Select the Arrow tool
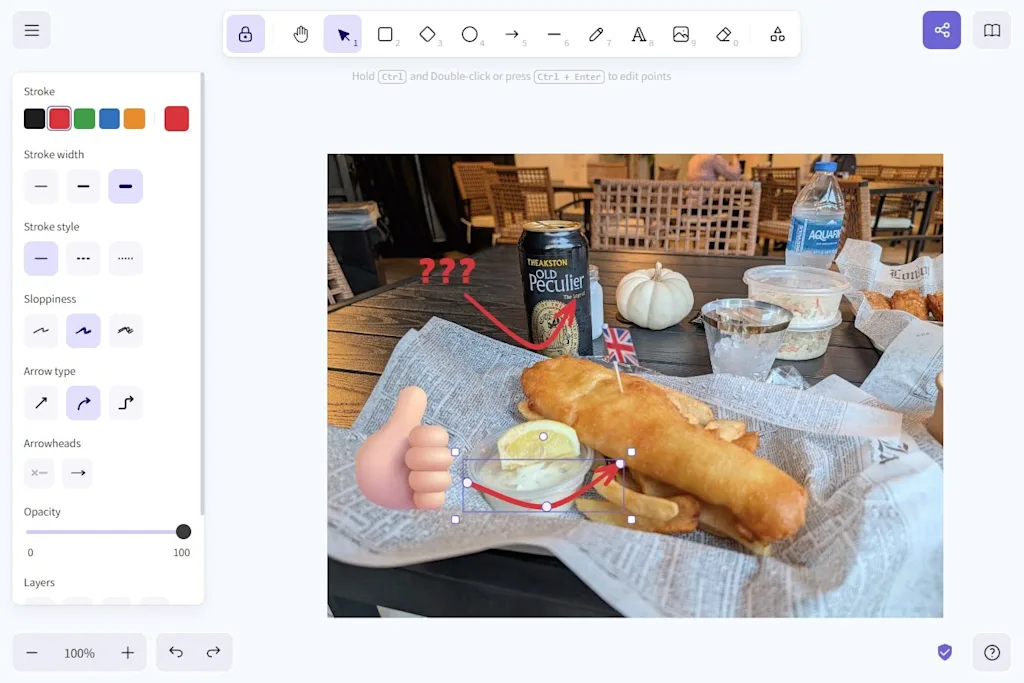The image size is (1024, 683). coord(513,33)
